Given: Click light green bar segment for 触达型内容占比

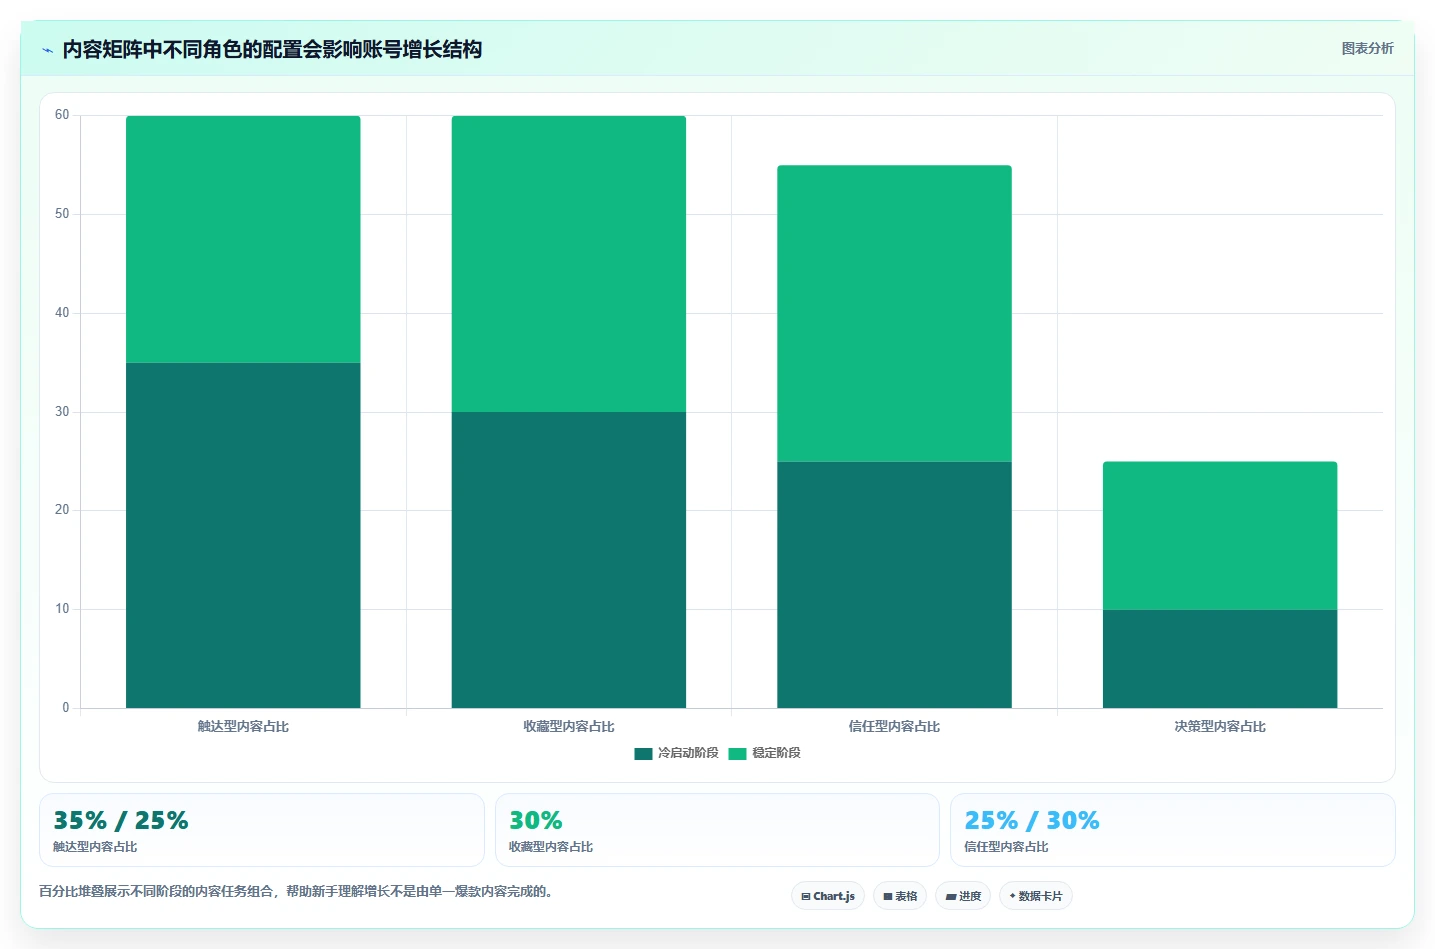Looking at the screenshot, I should click(x=243, y=239).
